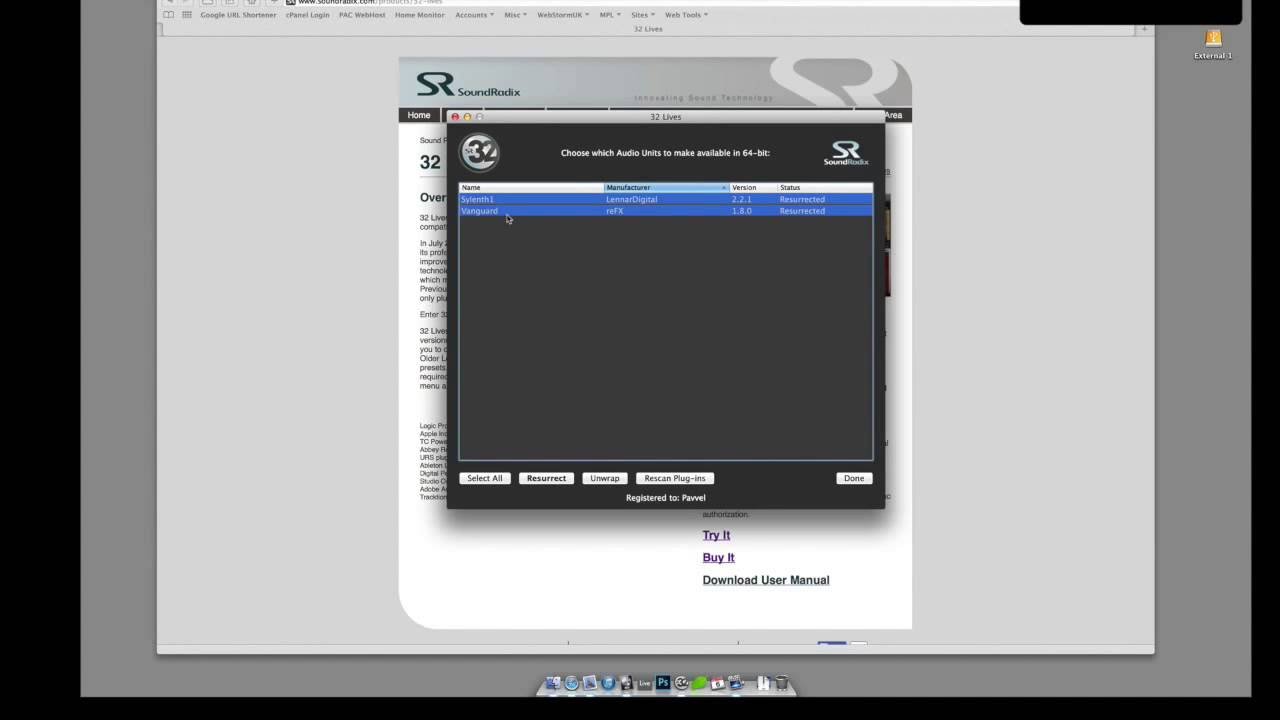Close the 32 Lives window
Screen dimensions: 1280x720
(455, 117)
